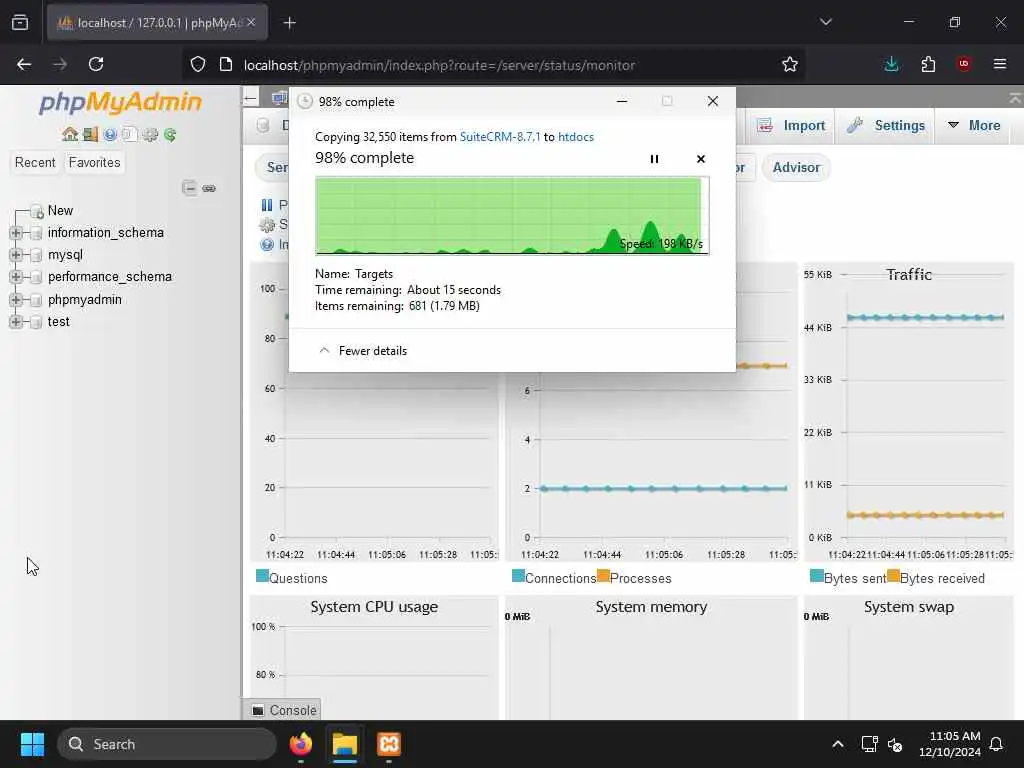Open the phpMyAdmin Console bar

coord(284,710)
